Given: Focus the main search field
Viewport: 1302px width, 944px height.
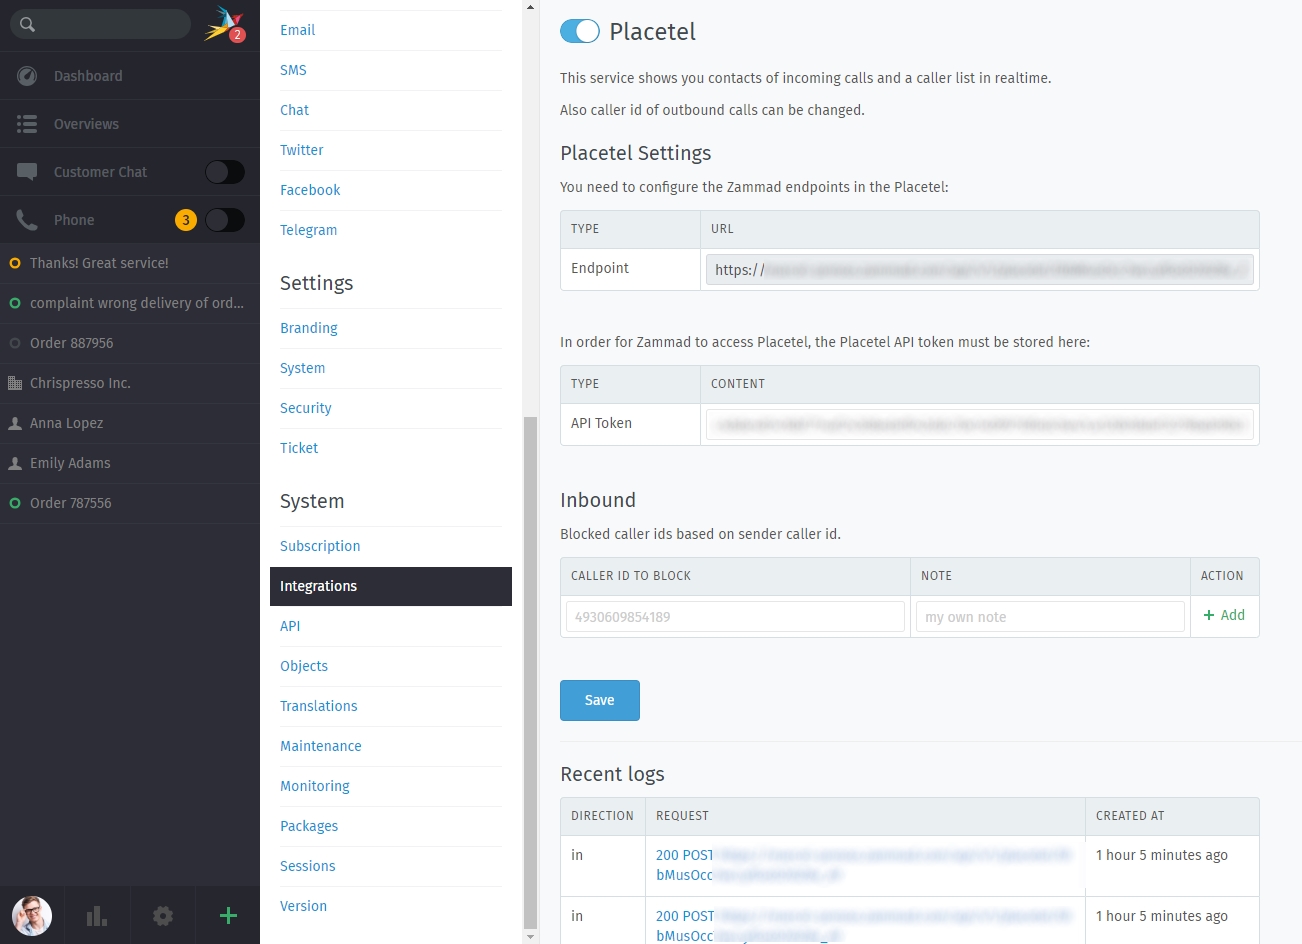Looking at the screenshot, I should click(x=100, y=24).
